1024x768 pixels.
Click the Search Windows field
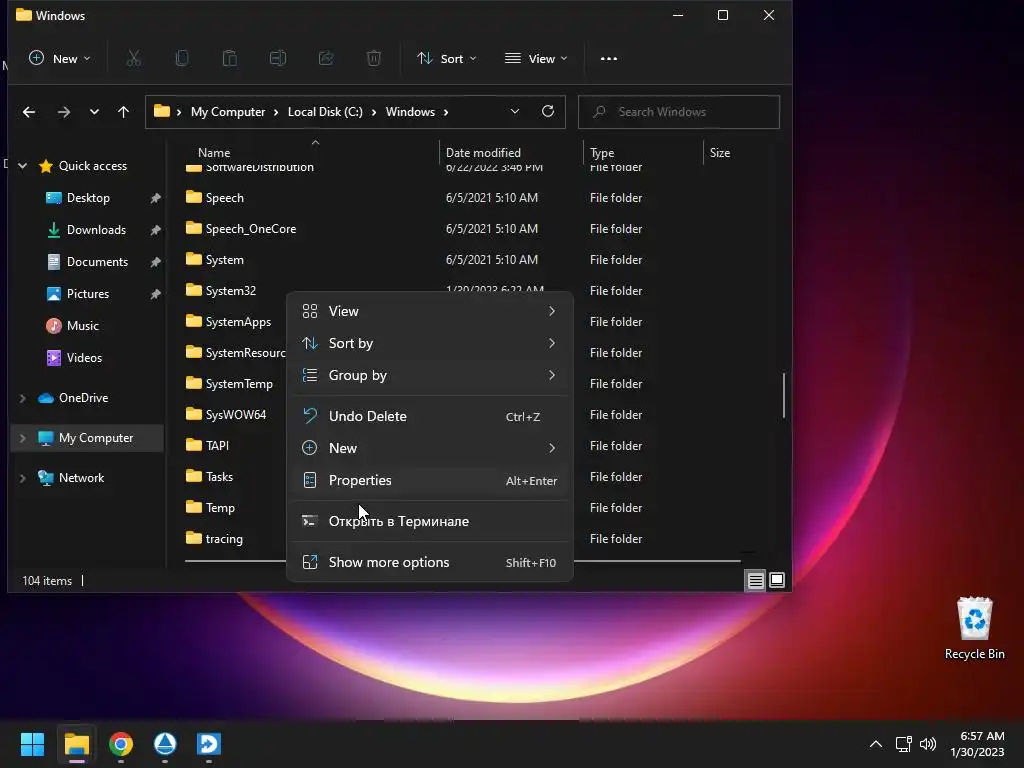coord(679,112)
